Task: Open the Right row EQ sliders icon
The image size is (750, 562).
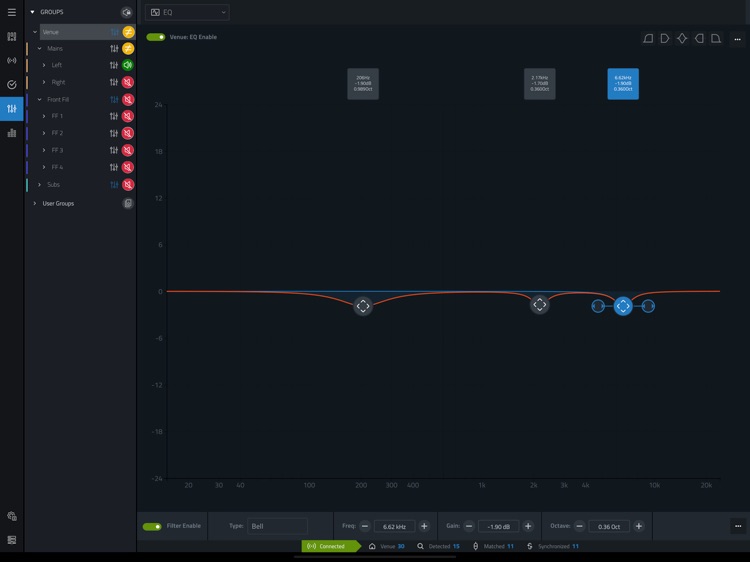Action: coord(114,82)
